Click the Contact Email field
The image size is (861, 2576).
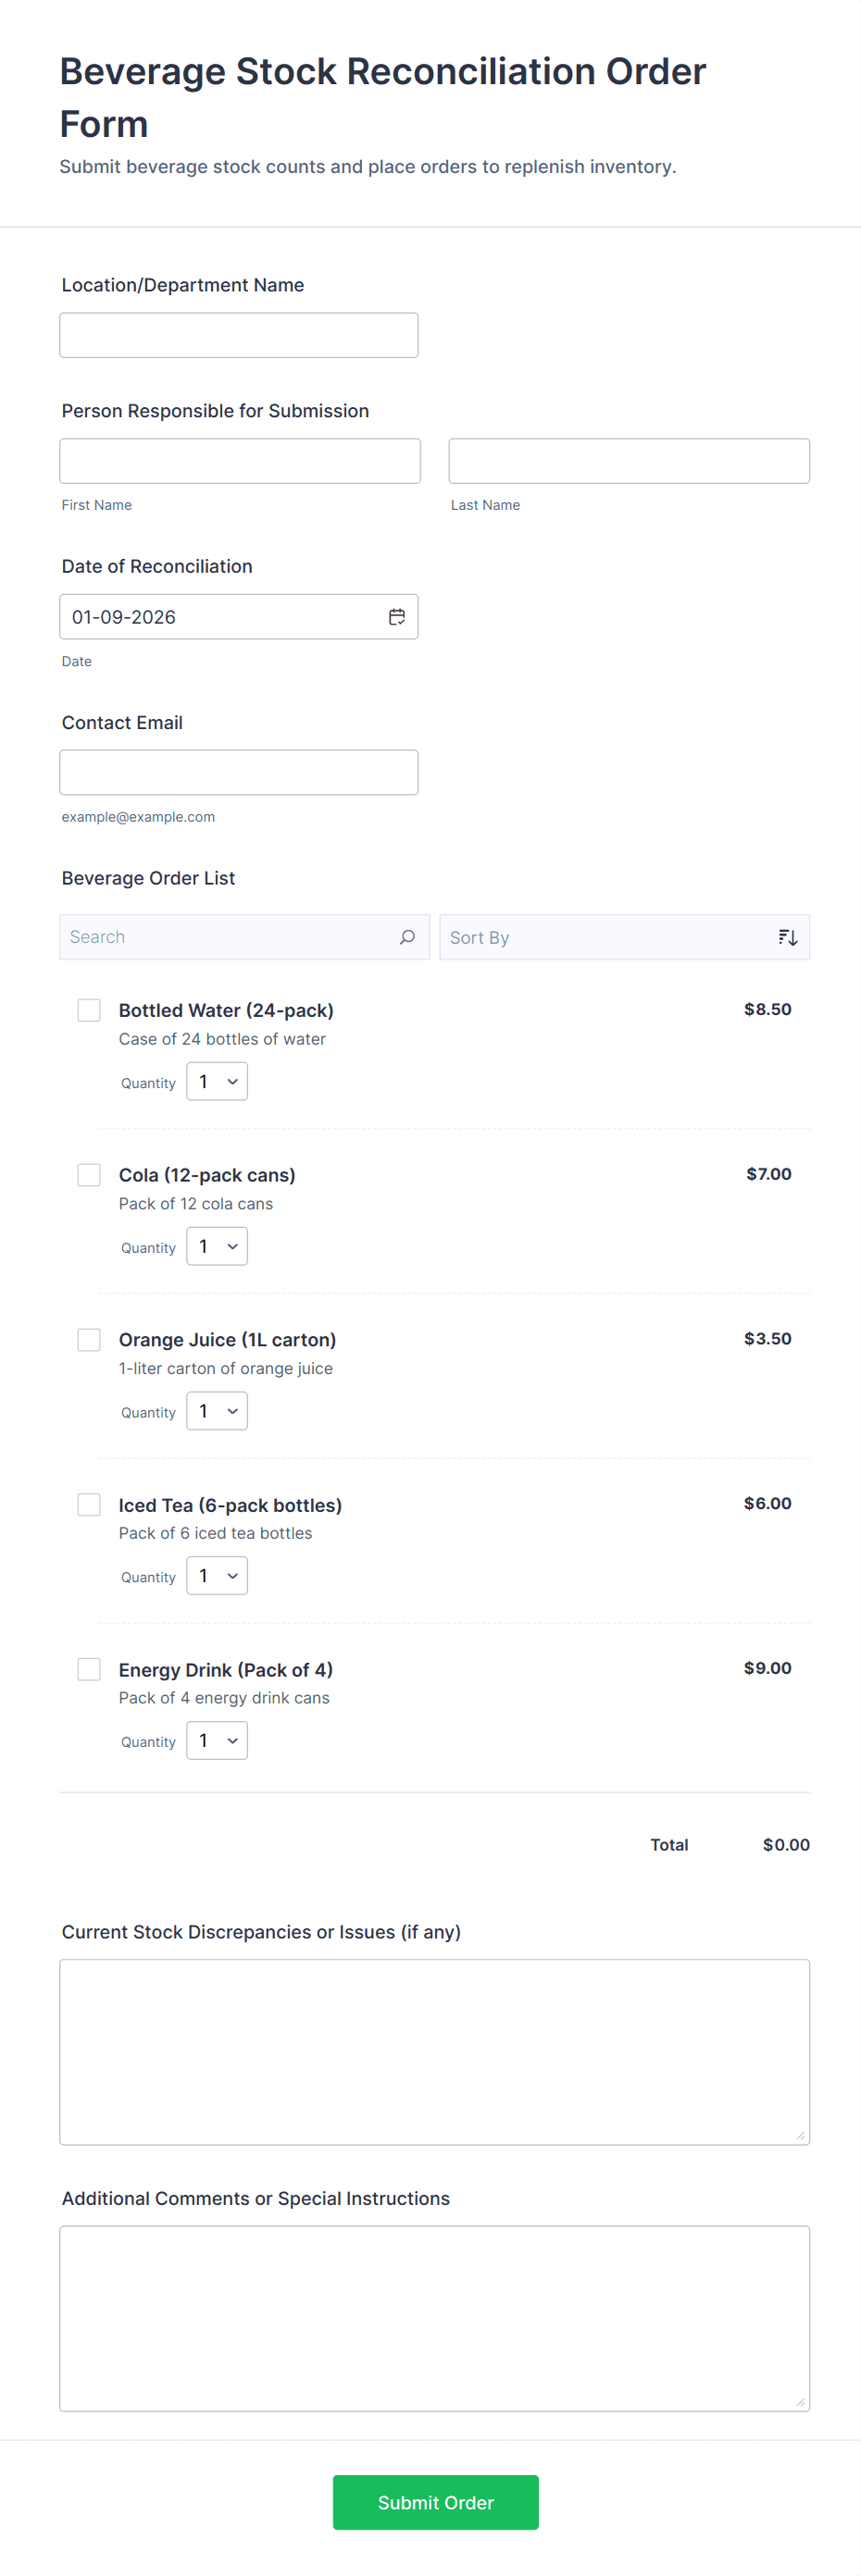pyautogui.click(x=238, y=771)
